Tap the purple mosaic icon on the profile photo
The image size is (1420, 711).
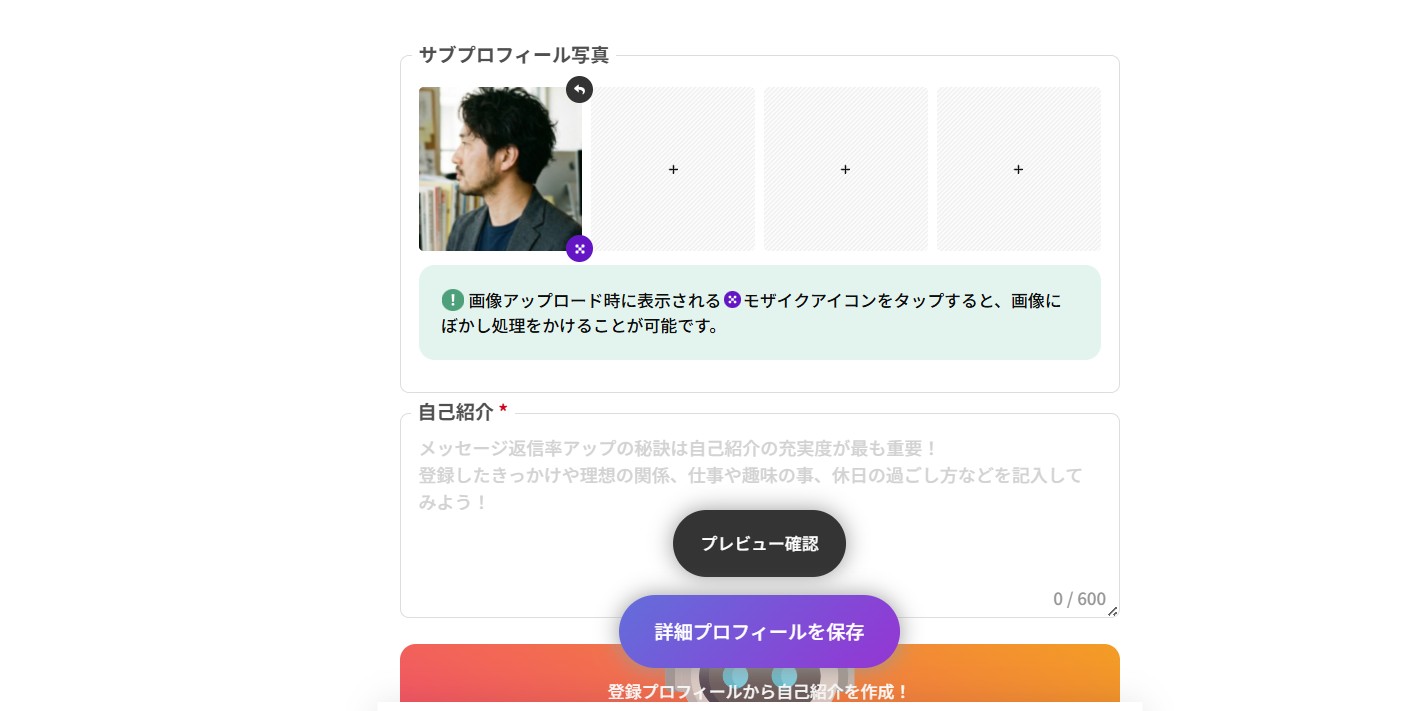(579, 248)
